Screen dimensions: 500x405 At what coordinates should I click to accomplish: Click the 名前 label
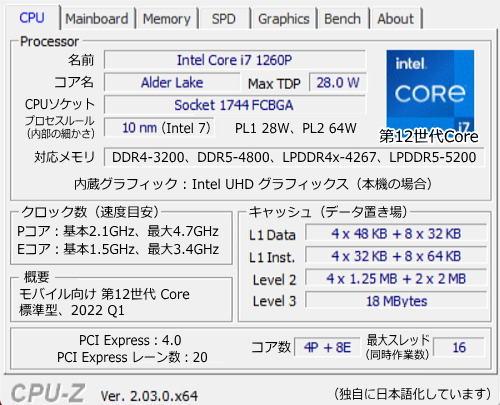click(81, 60)
